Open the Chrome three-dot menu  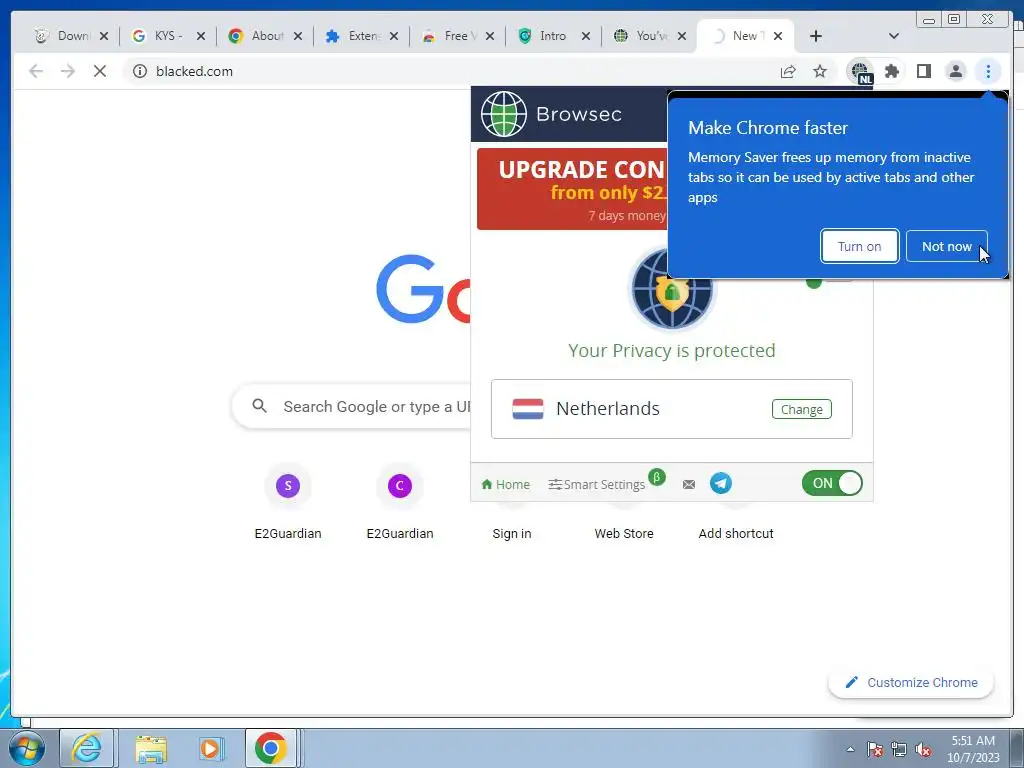tap(988, 71)
